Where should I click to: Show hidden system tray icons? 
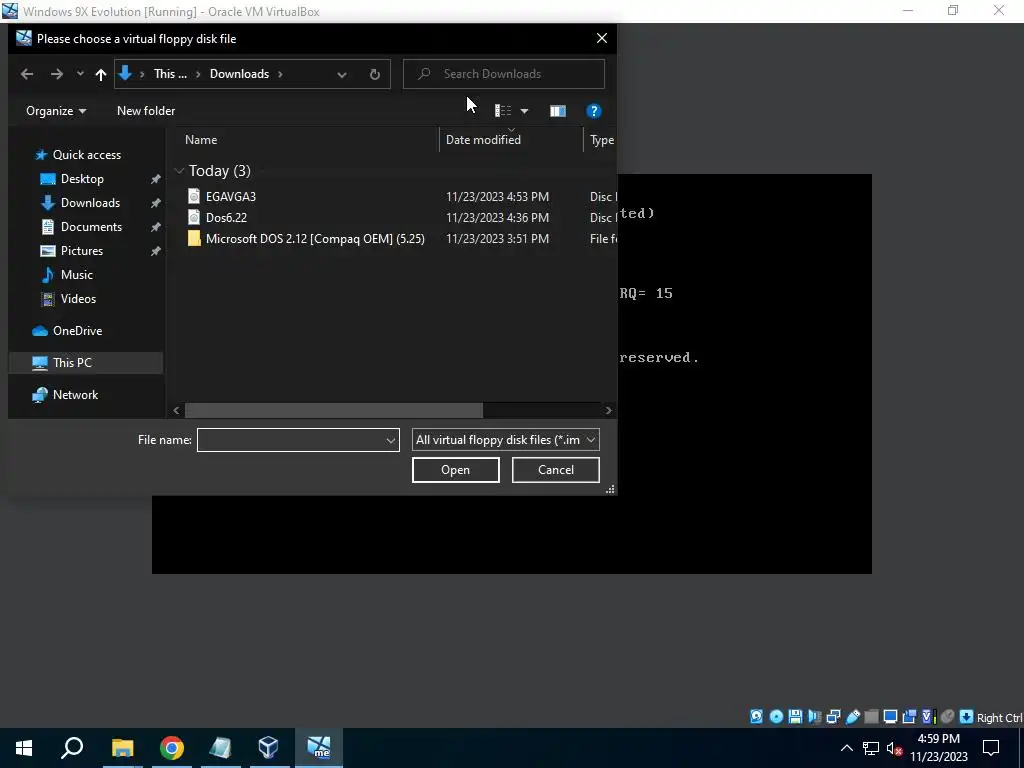846,748
